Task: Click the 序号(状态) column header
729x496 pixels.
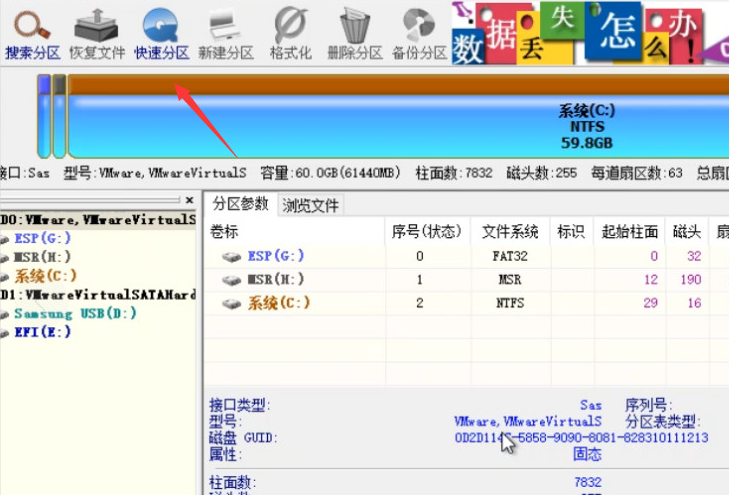Action: pyautogui.click(x=427, y=231)
